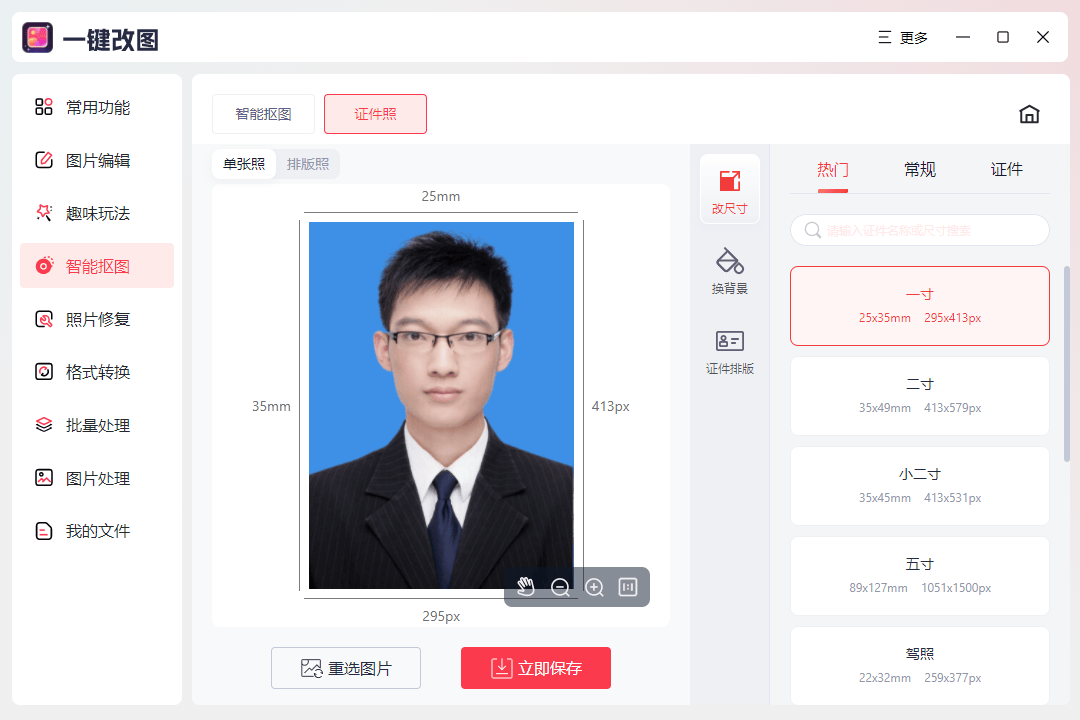Click the 立即保存 save button
The height and width of the screenshot is (720, 1080).
[x=535, y=667]
